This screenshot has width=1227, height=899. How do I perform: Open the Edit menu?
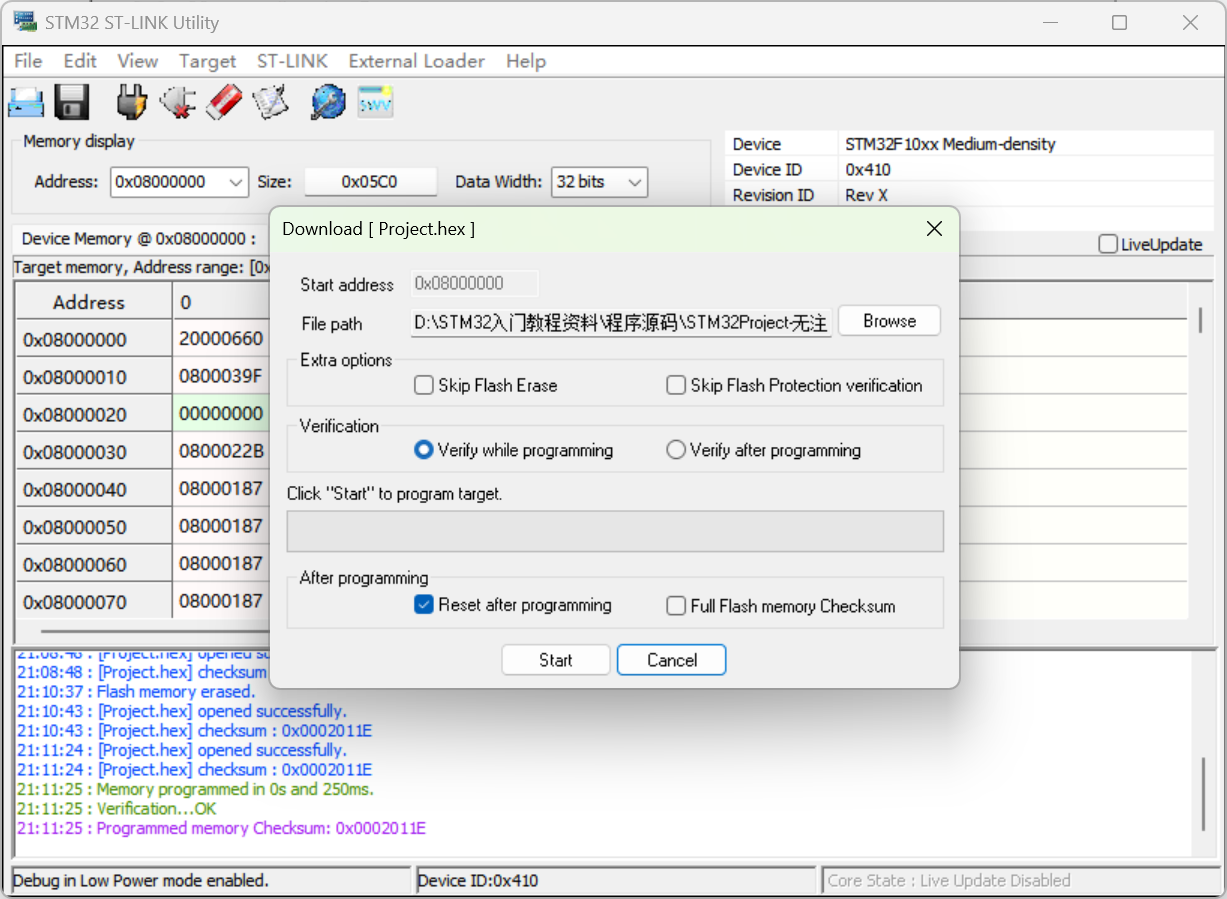[80, 61]
